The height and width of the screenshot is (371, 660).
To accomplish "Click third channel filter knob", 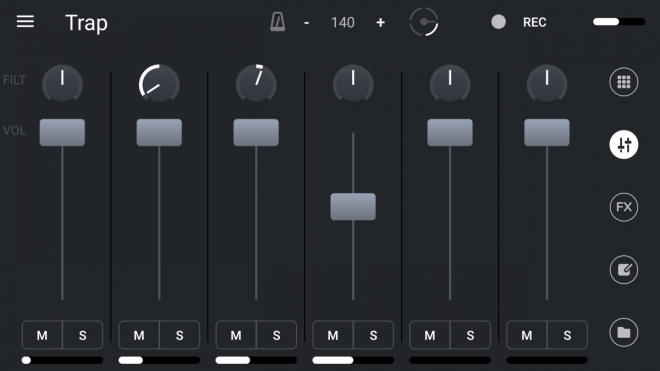I will point(256,83).
